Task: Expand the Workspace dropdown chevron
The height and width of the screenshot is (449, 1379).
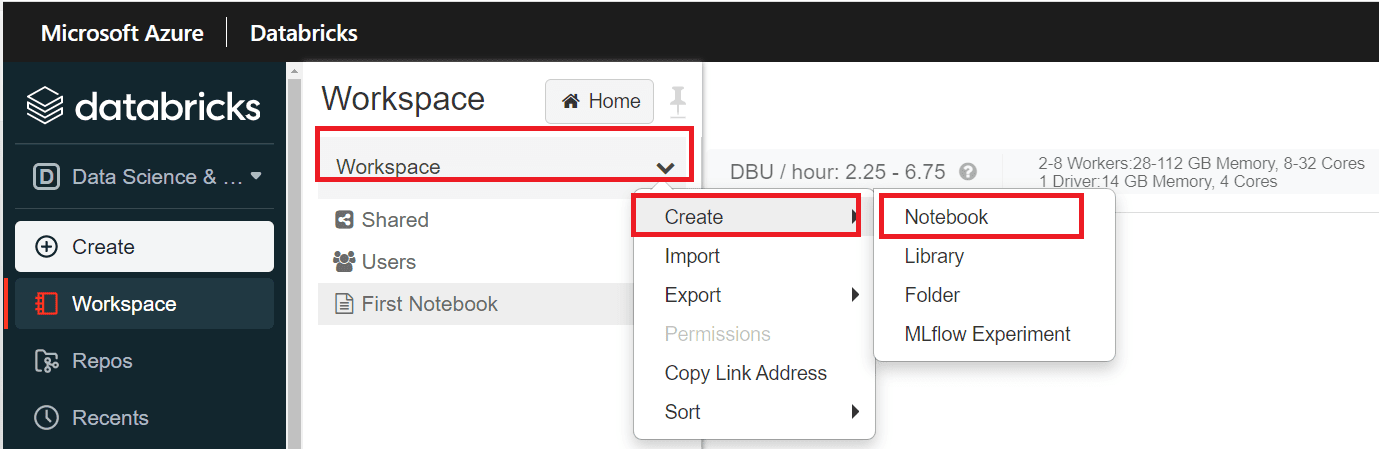Action: (665, 167)
